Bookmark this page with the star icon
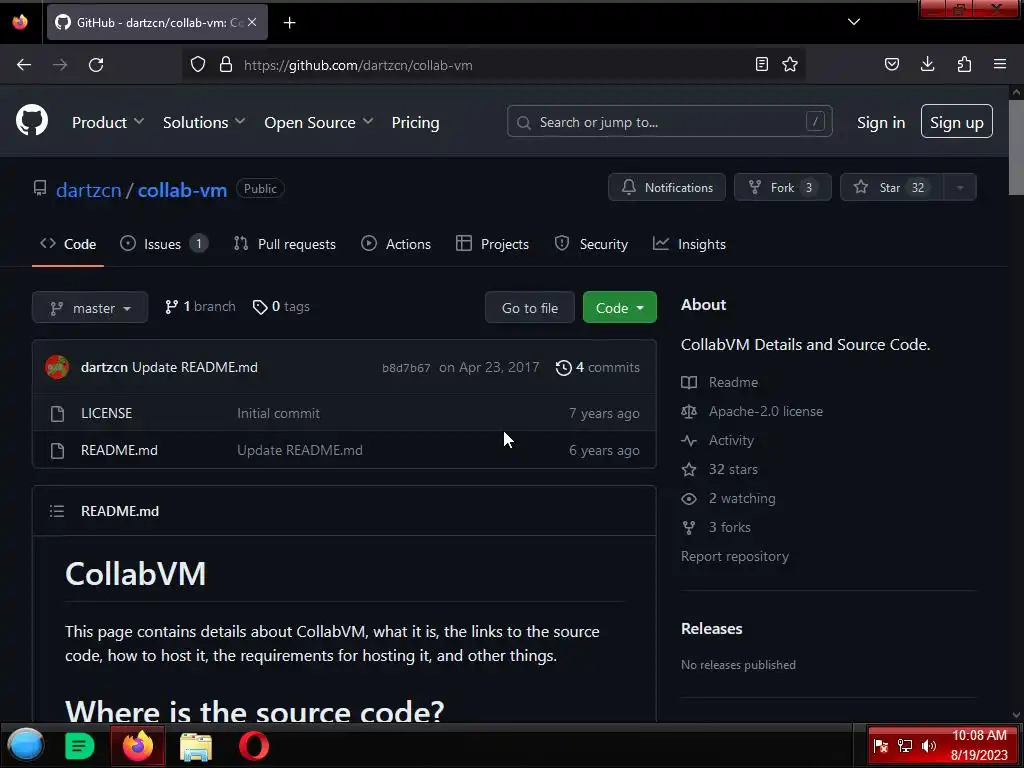 [x=790, y=64]
